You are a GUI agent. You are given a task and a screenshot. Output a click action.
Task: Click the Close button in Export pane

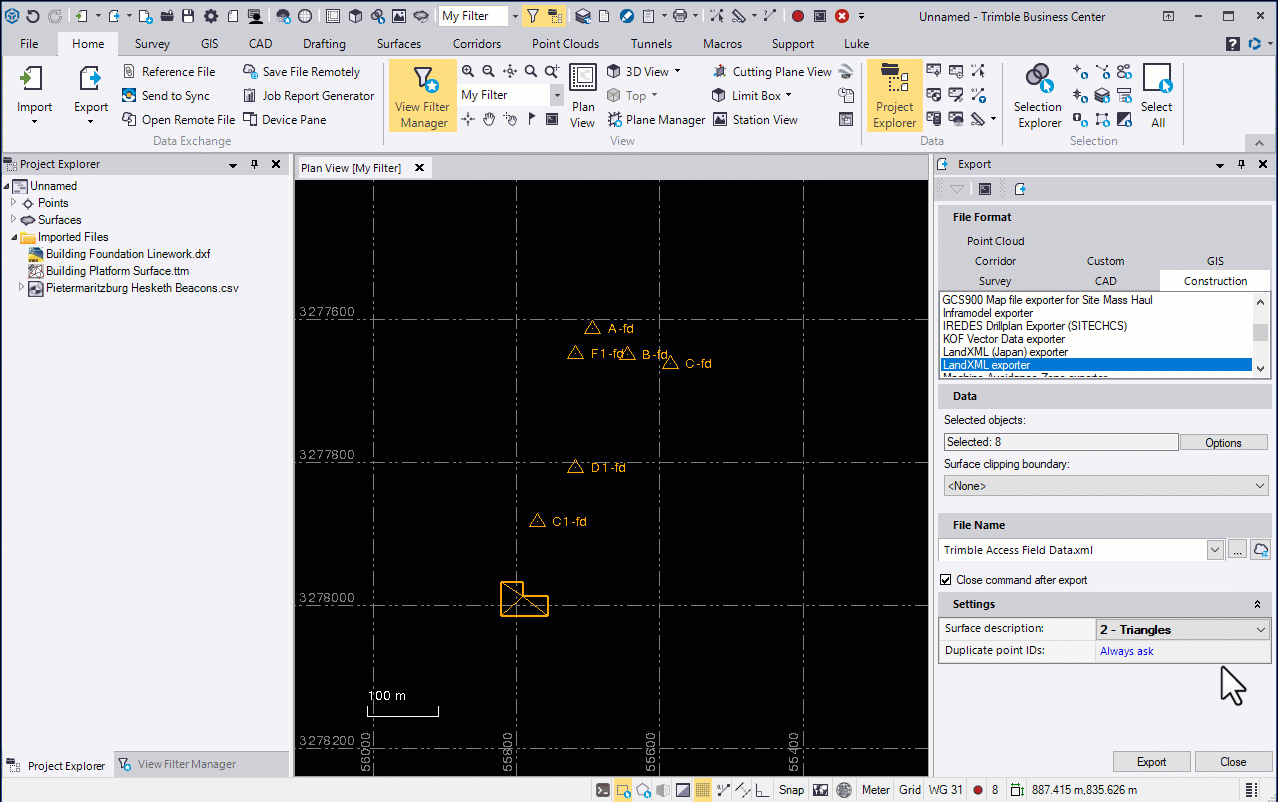(1233, 762)
